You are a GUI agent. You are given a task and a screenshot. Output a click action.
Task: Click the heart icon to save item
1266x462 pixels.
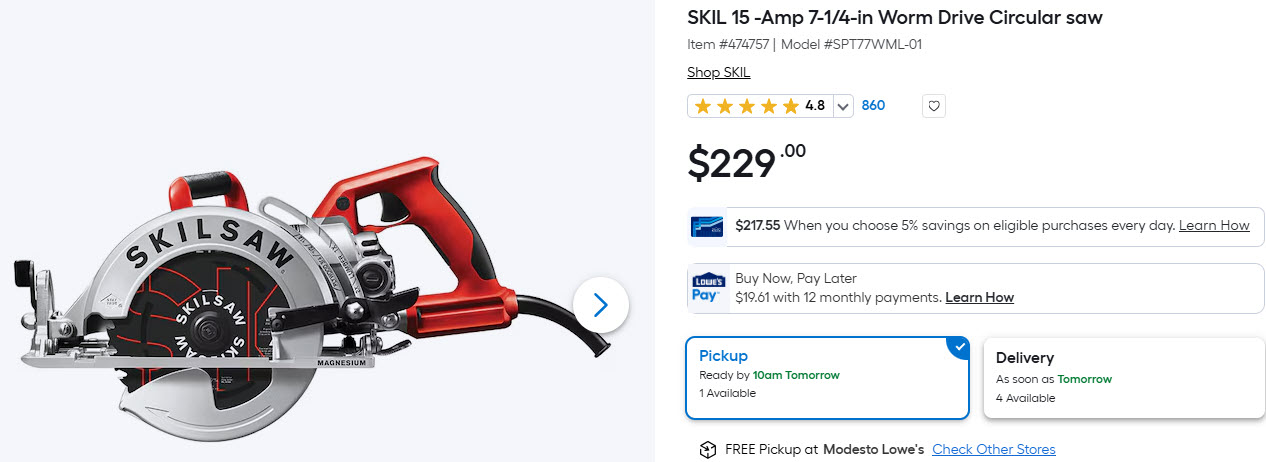933,105
